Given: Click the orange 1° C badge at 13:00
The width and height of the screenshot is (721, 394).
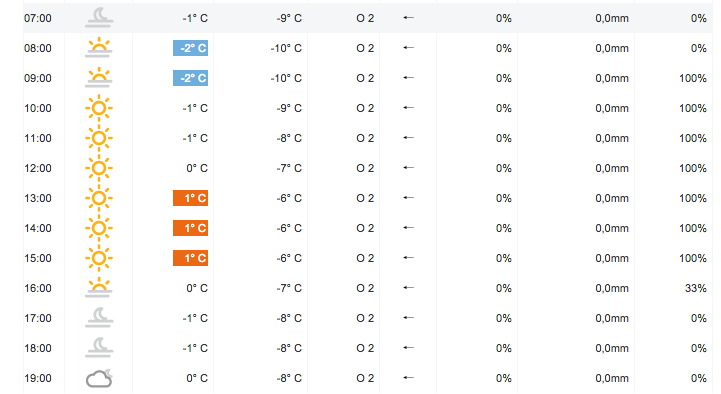Looking at the screenshot, I should [190, 198].
